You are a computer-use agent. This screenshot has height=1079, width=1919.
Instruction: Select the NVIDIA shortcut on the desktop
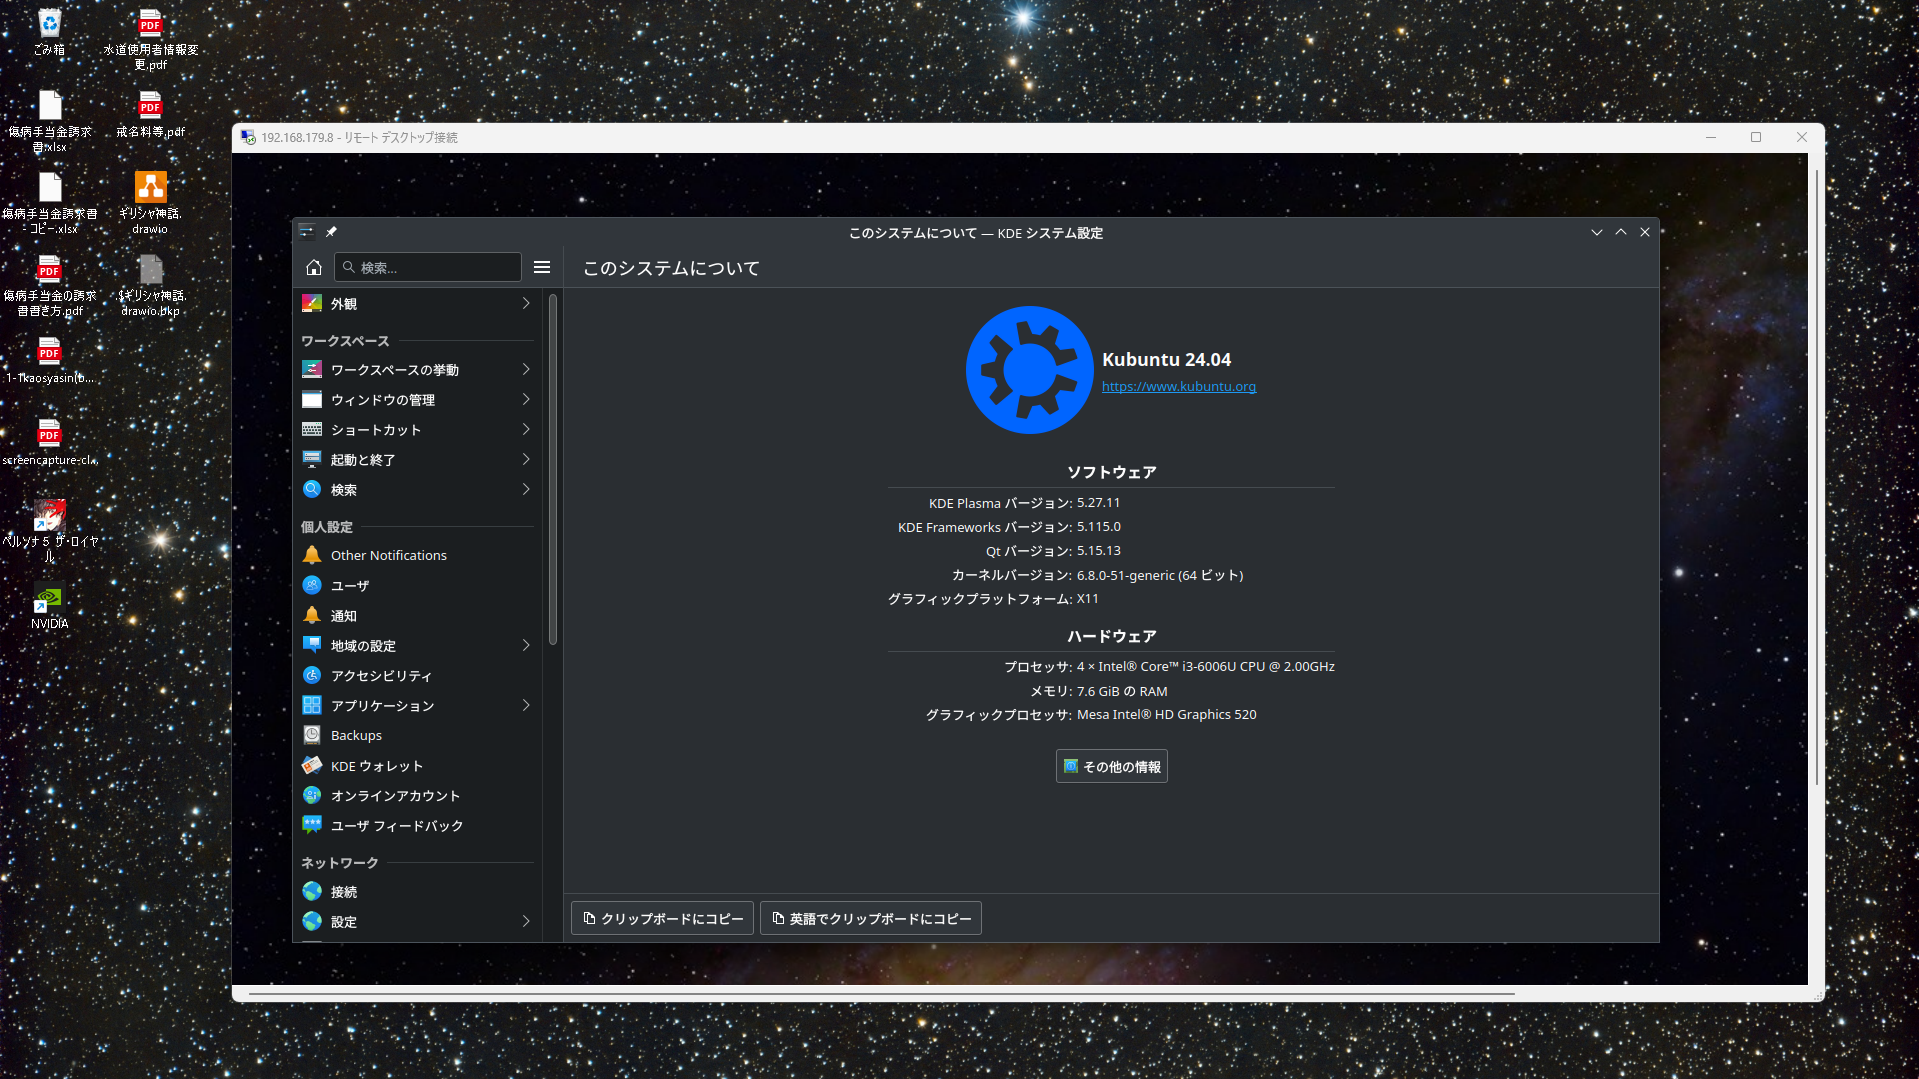49,606
